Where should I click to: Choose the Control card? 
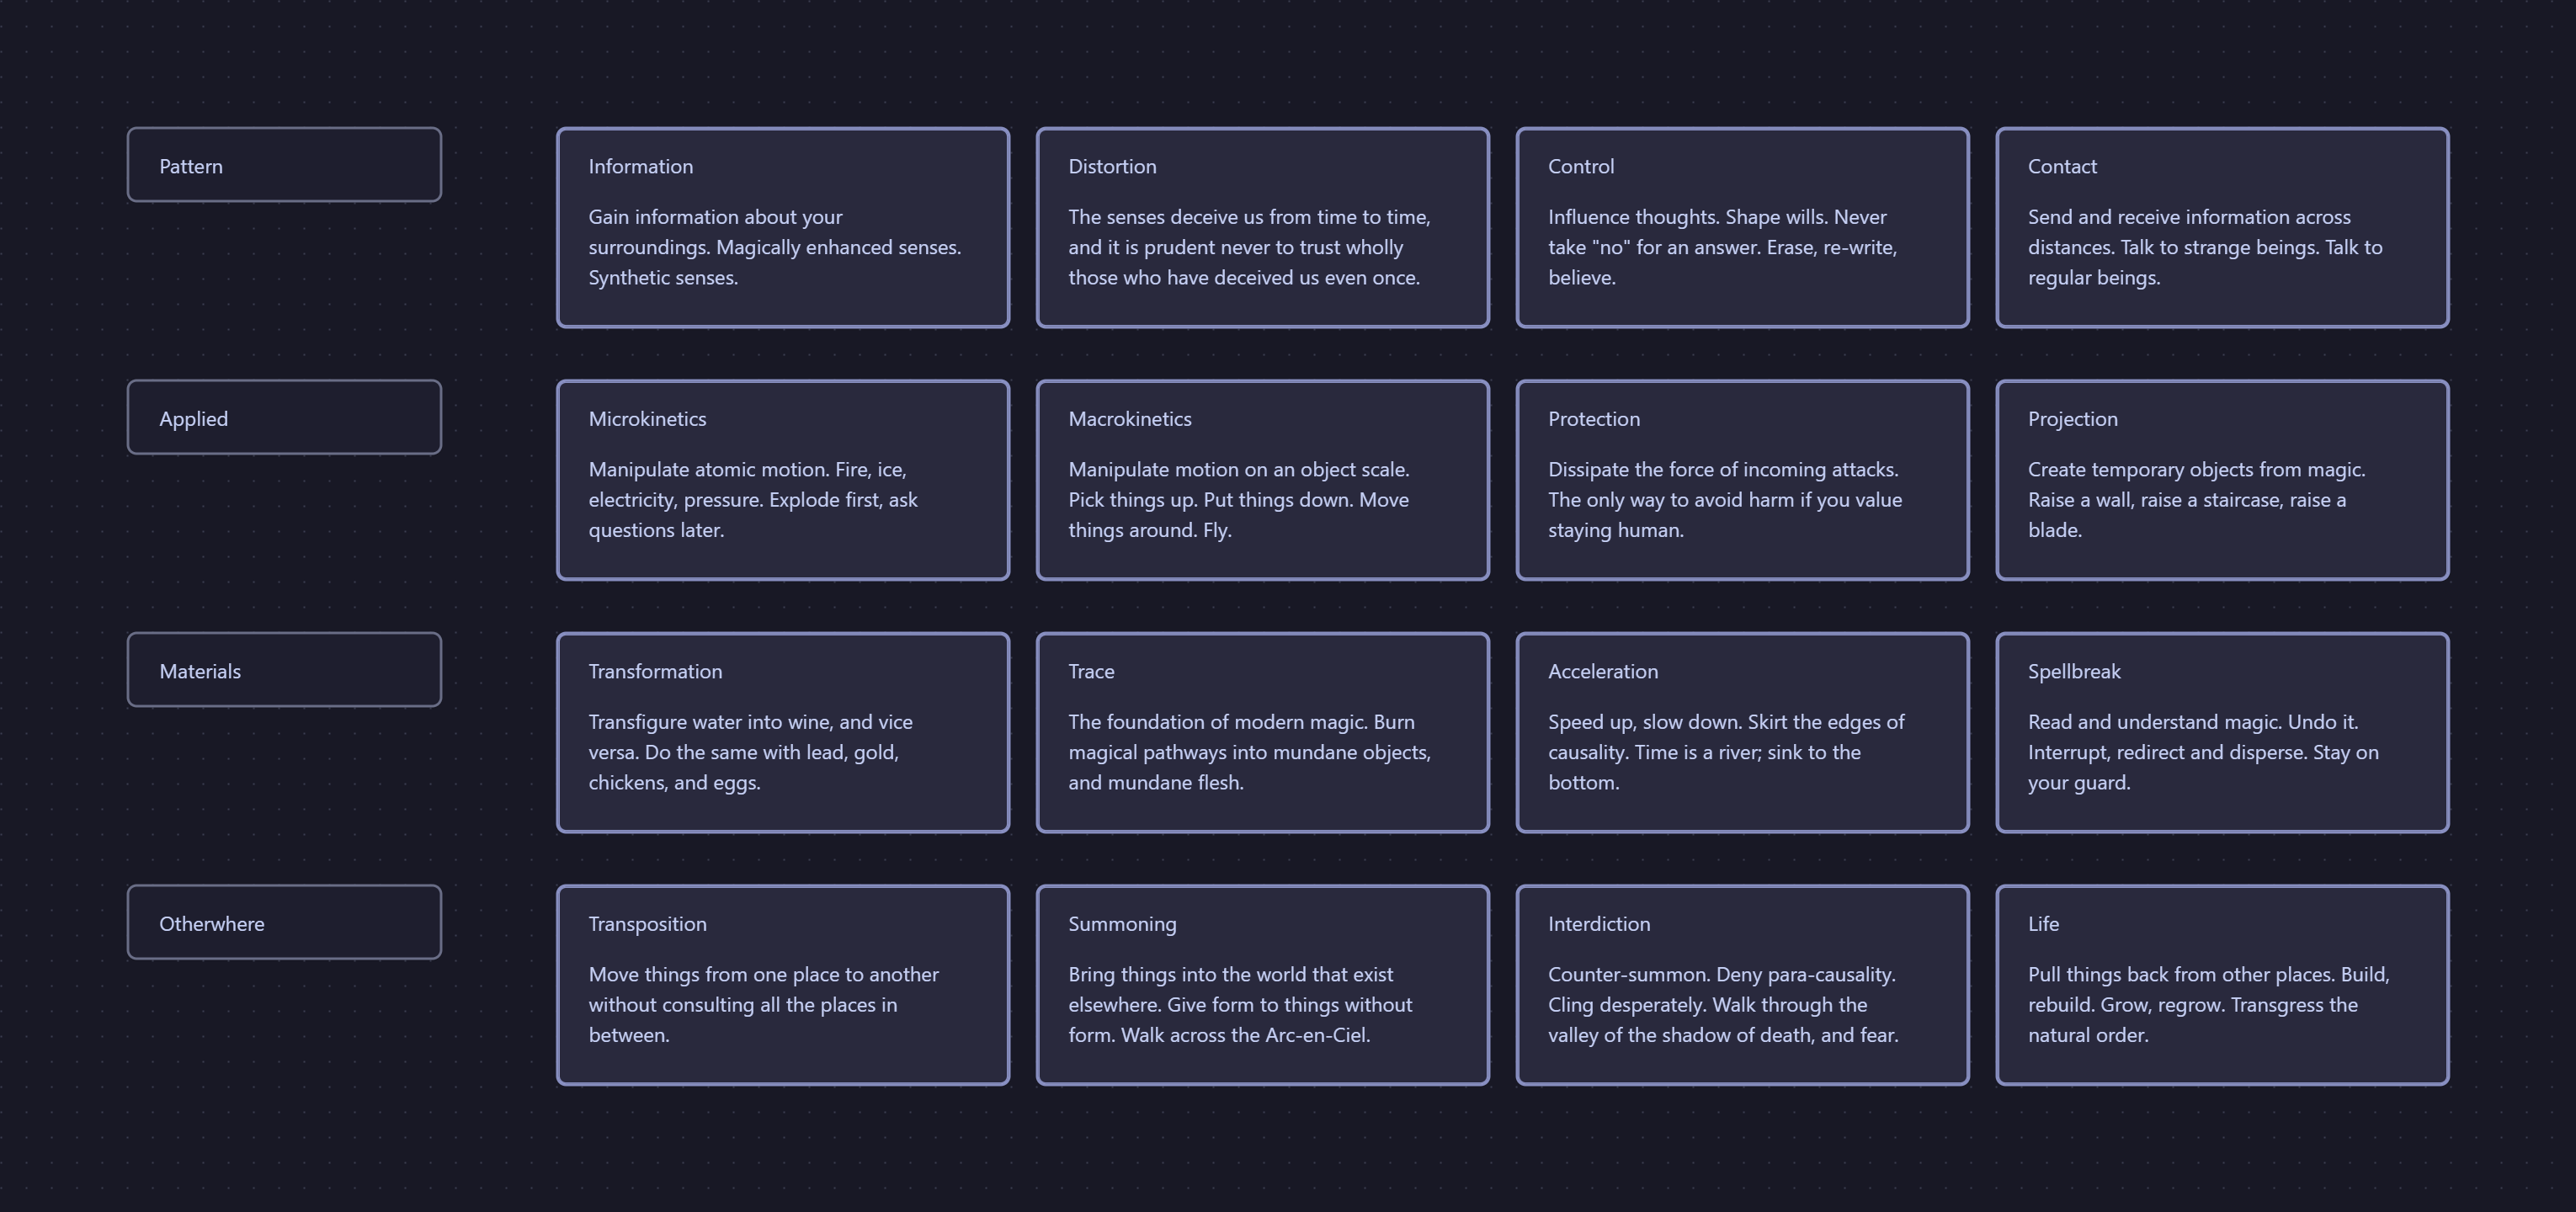pos(1742,228)
